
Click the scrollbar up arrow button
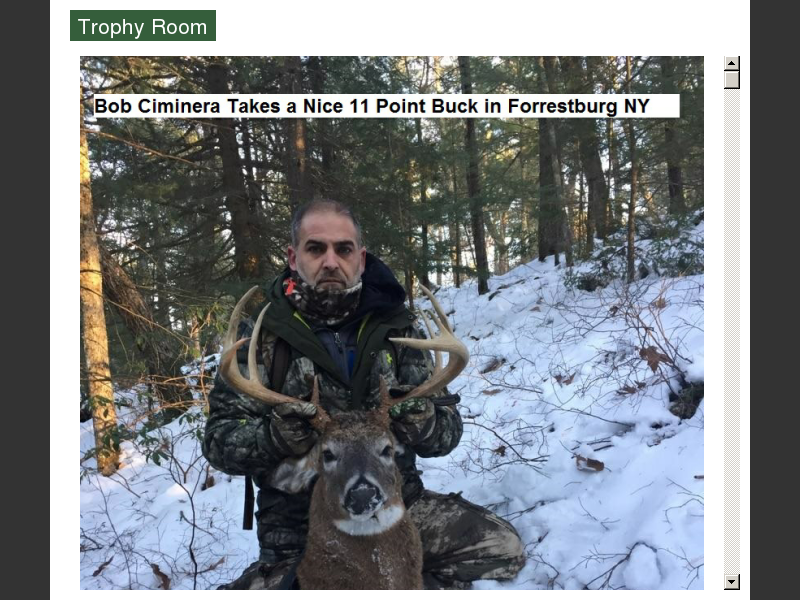(x=732, y=63)
